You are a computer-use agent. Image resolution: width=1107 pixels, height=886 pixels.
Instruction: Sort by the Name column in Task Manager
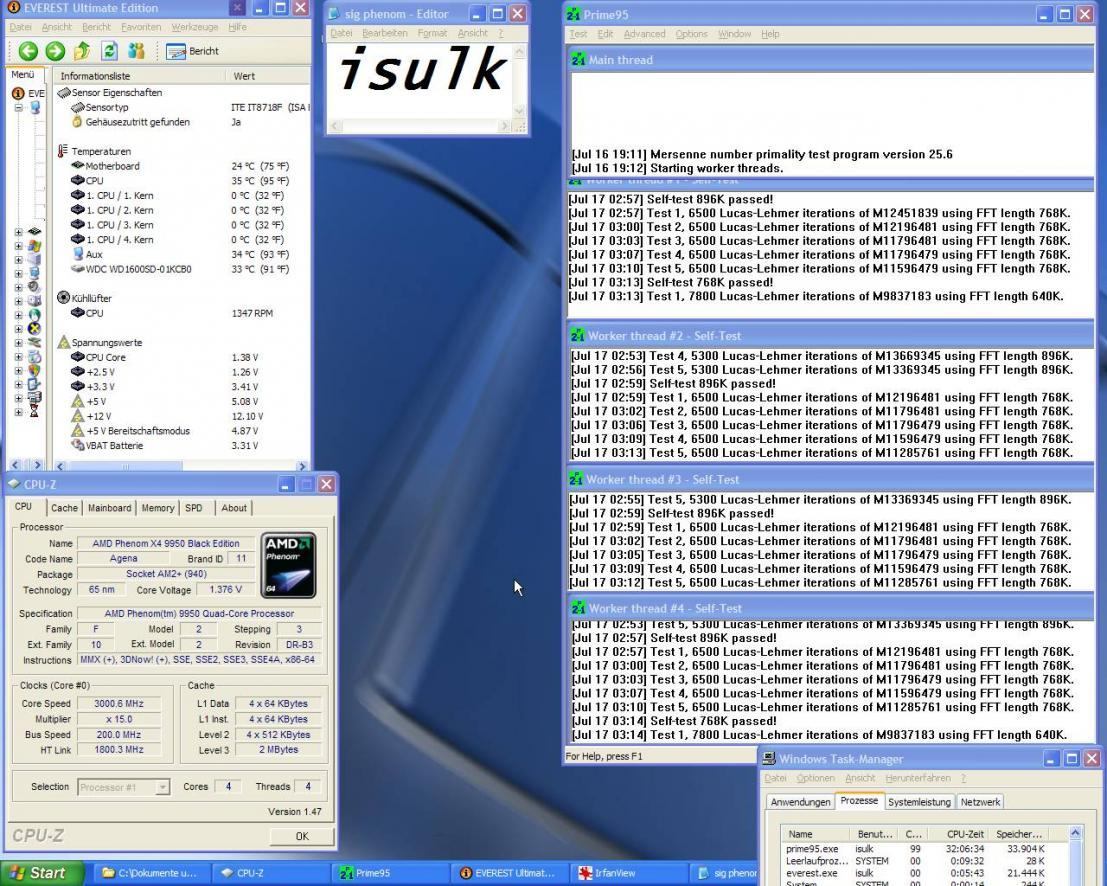[x=815, y=834]
